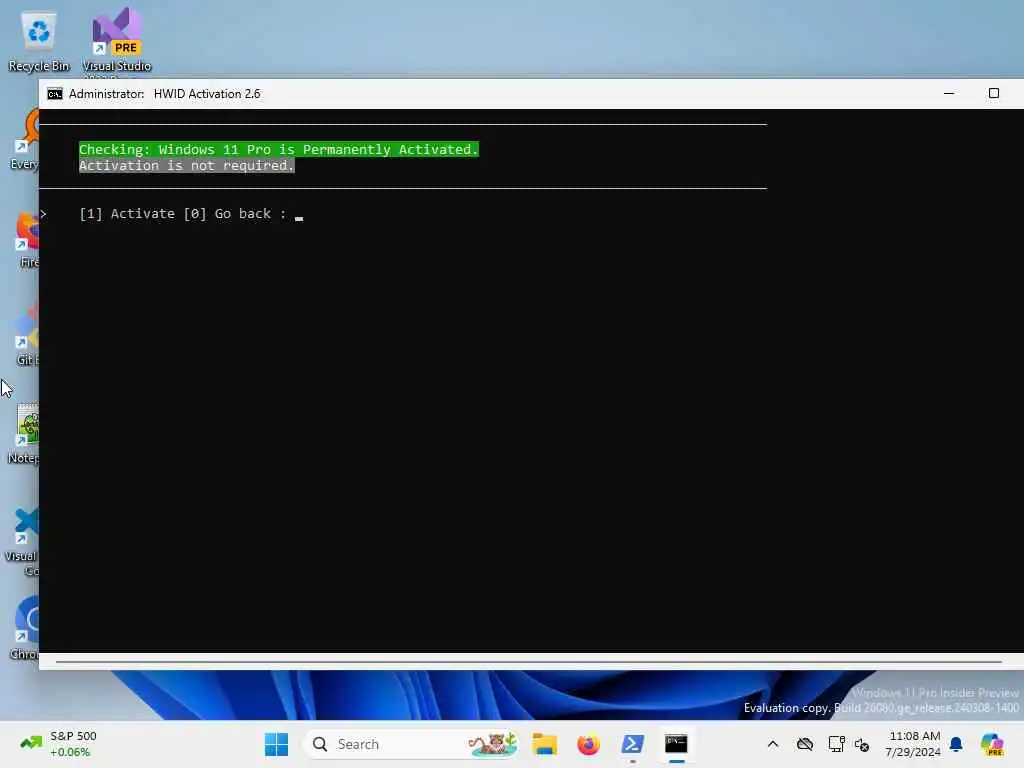Open the Everything desktop shortcut
1024x768 pixels.
click(x=25, y=140)
